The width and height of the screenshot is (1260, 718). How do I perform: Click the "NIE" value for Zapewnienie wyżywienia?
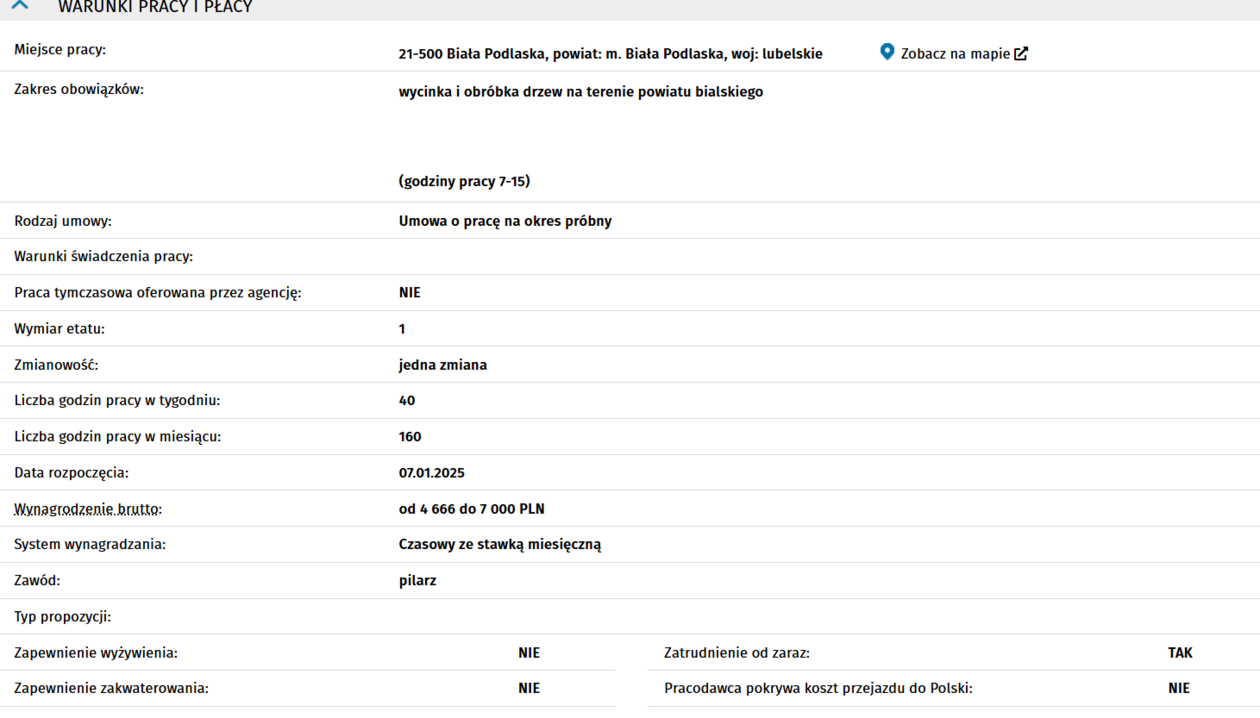[529, 653]
